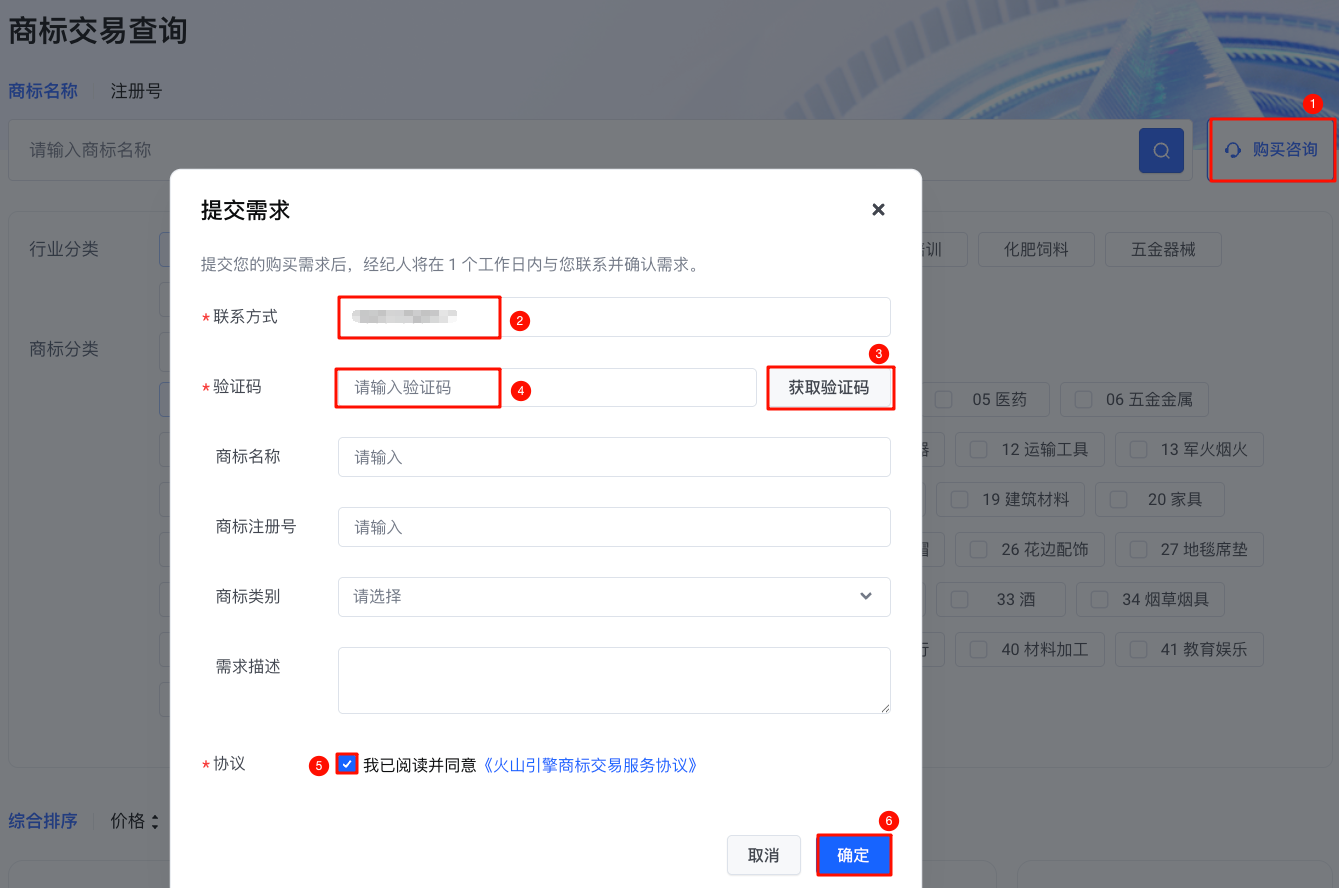Sort results by 综合排序

click(x=43, y=821)
